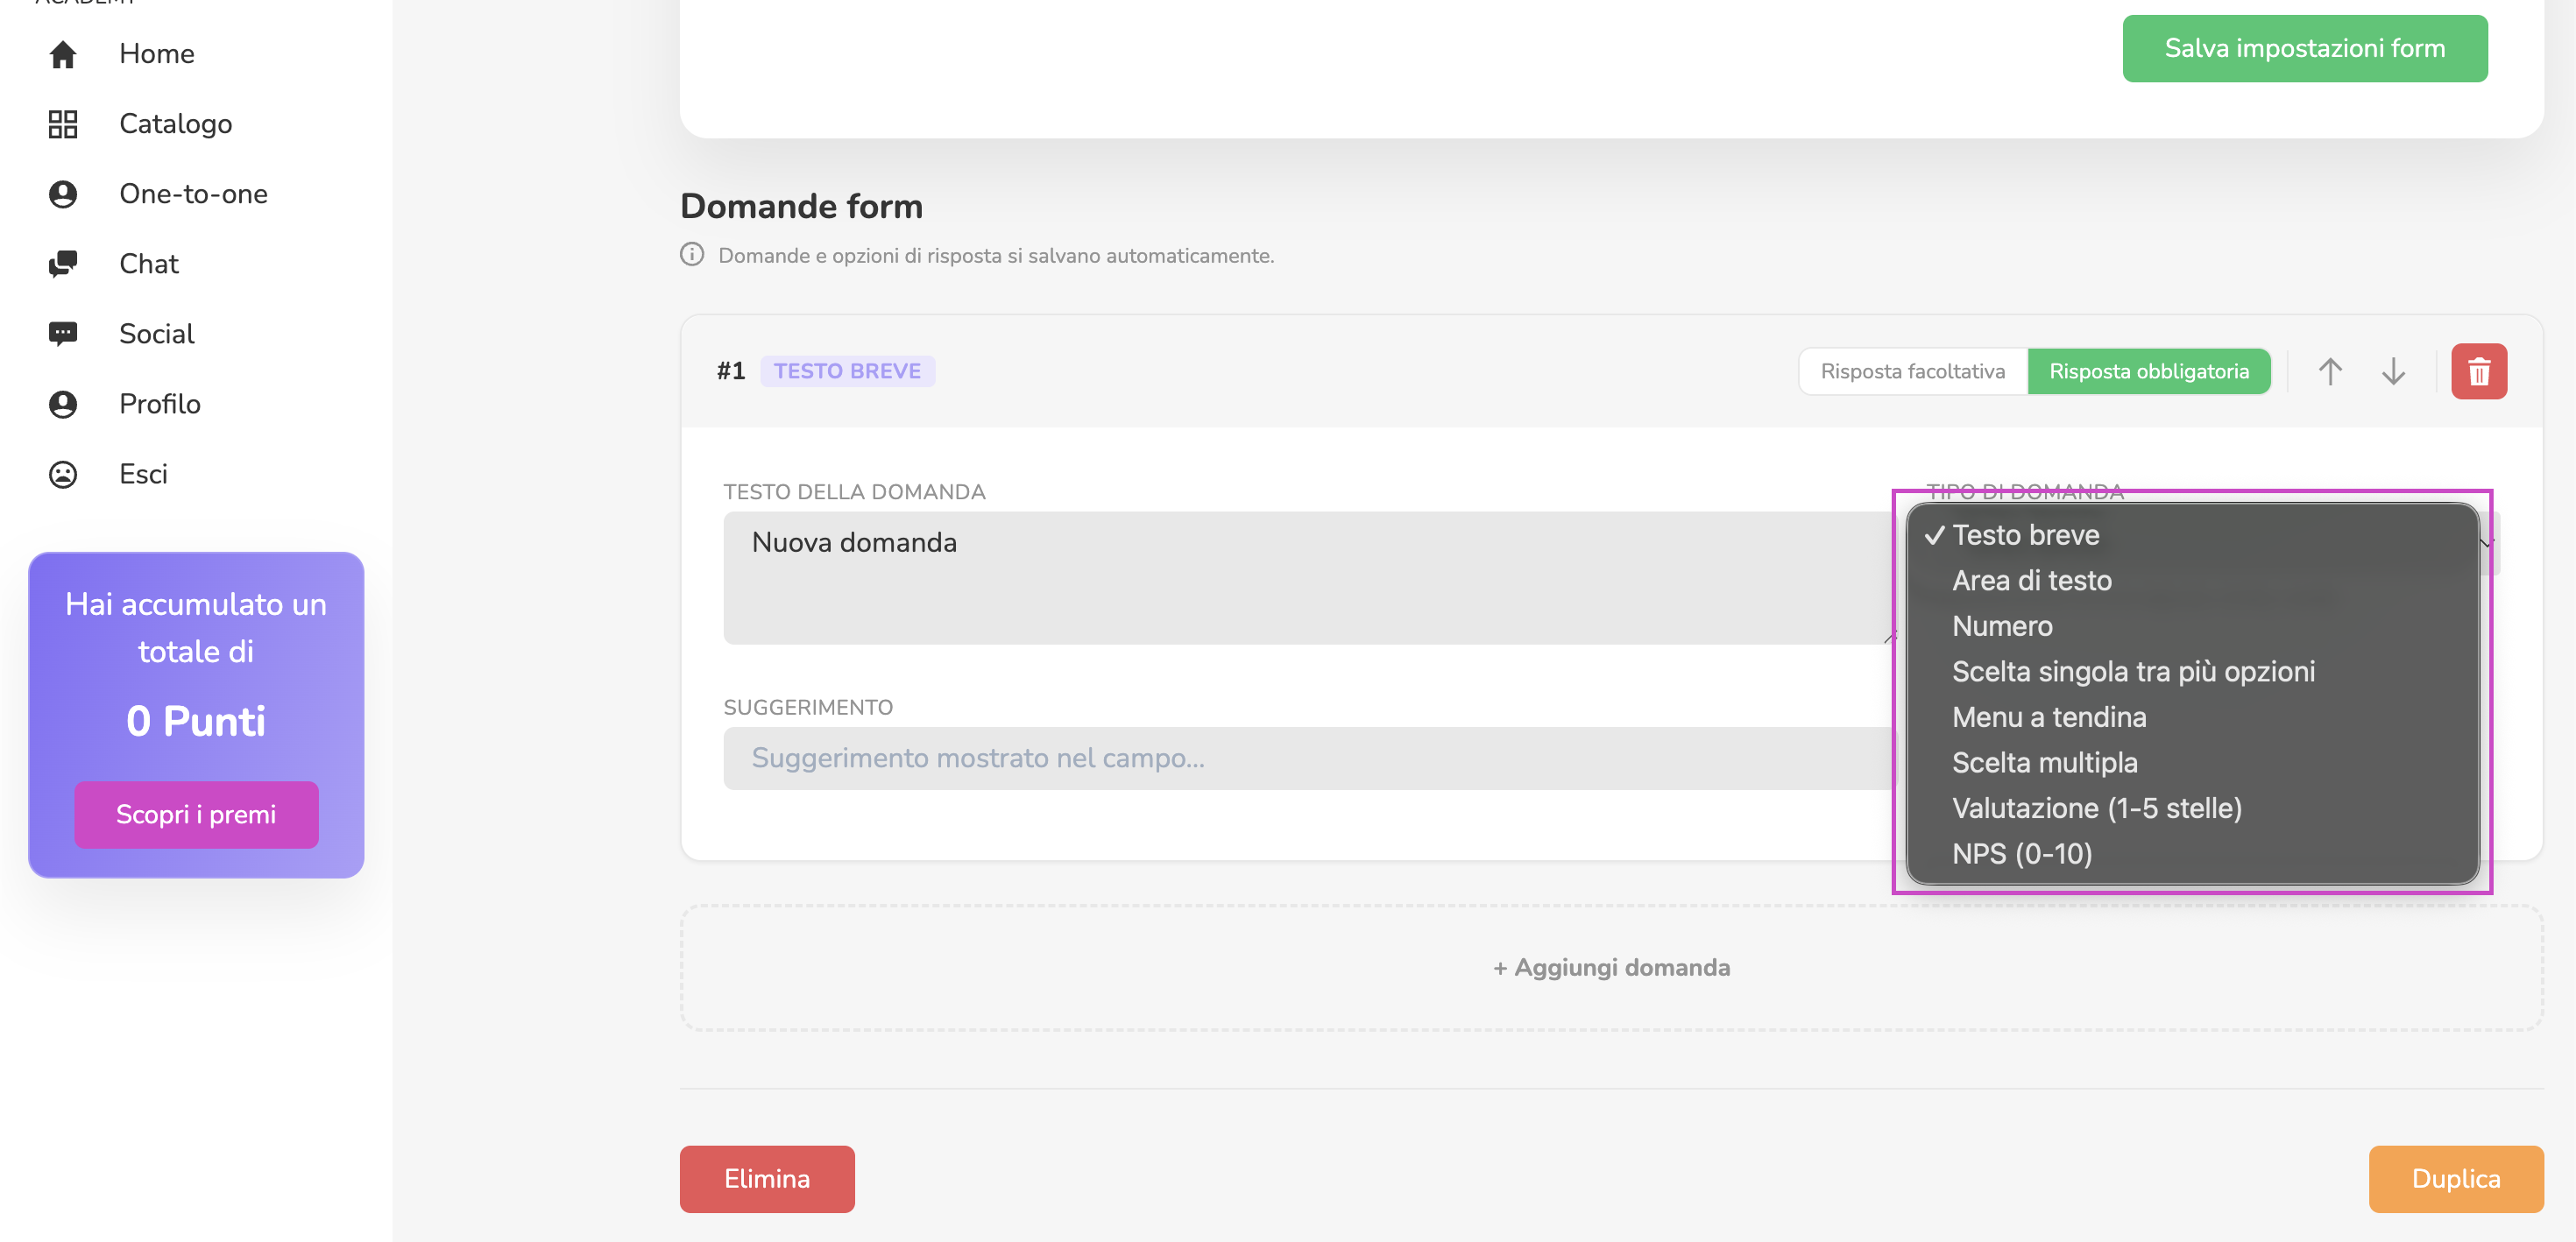Screen dimensions: 2576x1242
Task: Pick Scelta singola tra più opzioni
Action: click(x=2191, y=672)
